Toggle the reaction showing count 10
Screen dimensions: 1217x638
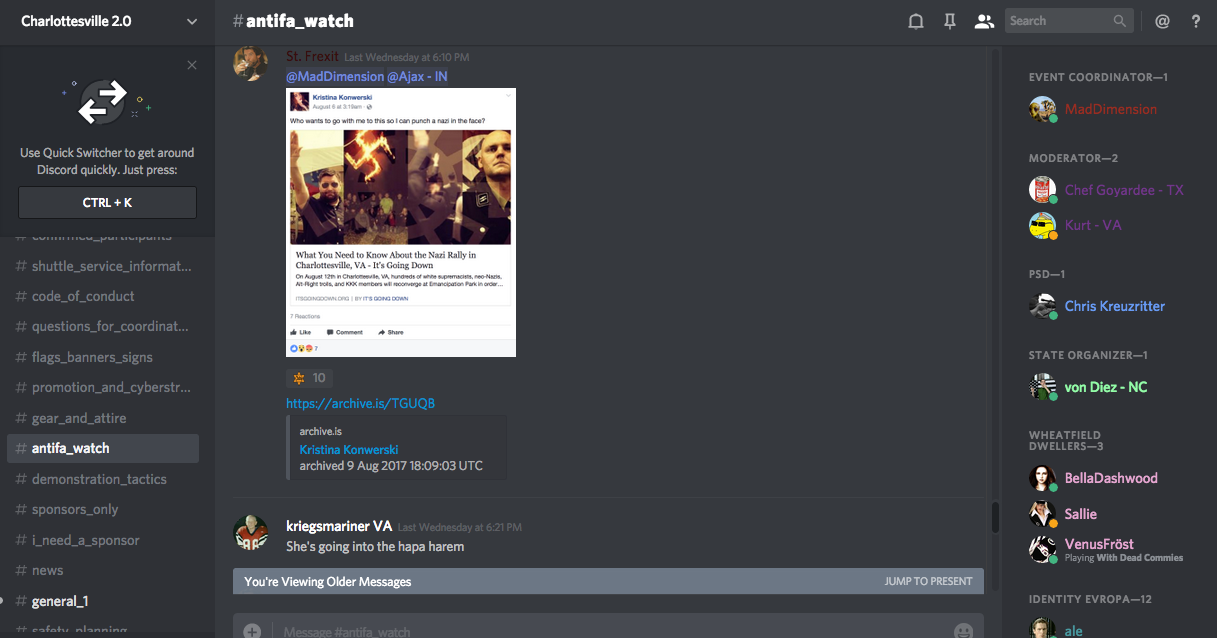pyautogui.click(x=309, y=378)
